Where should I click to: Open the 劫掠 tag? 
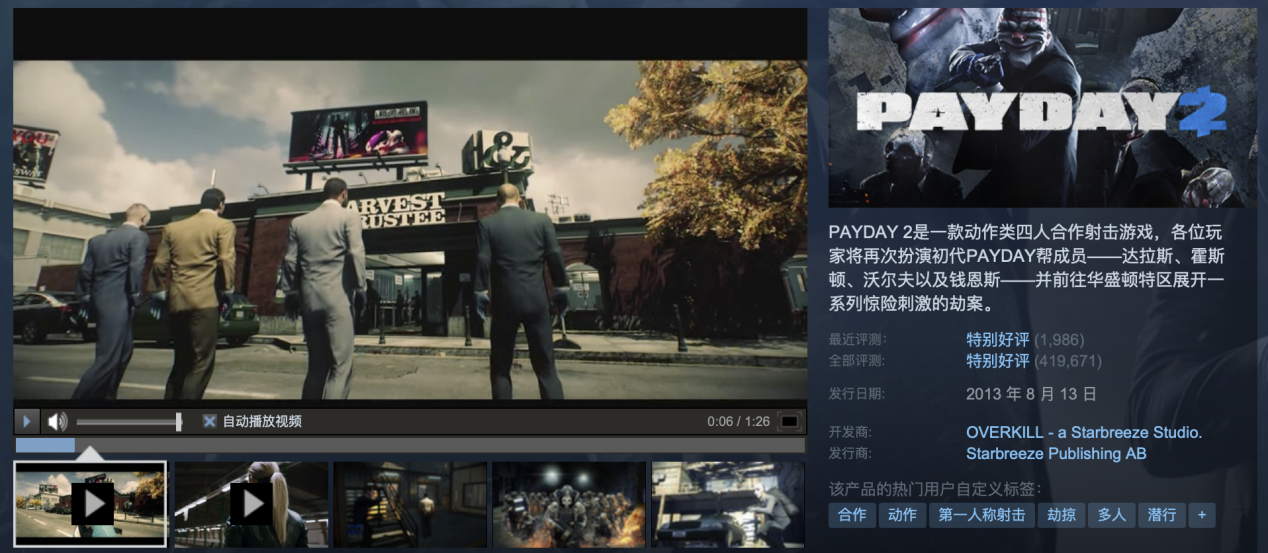tap(1061, 515)
